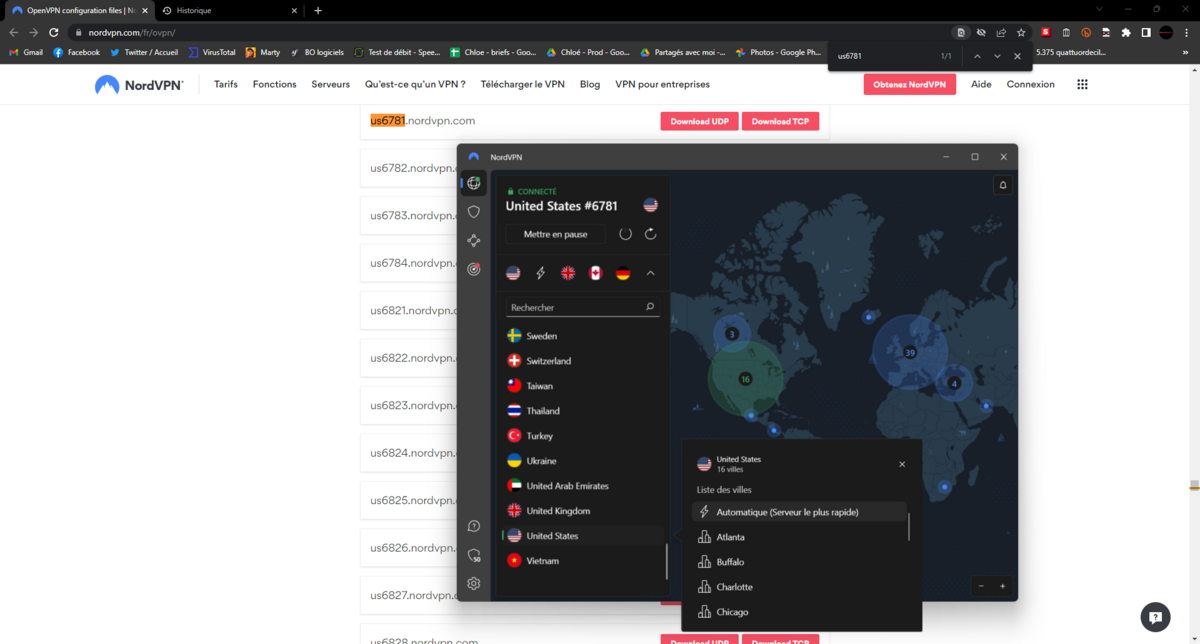Image resolution: width=1200 pixels, height=644 pixels.
Task: Choose Chicago in the city list
Action: pyautogui.click(x=799, y=612)
